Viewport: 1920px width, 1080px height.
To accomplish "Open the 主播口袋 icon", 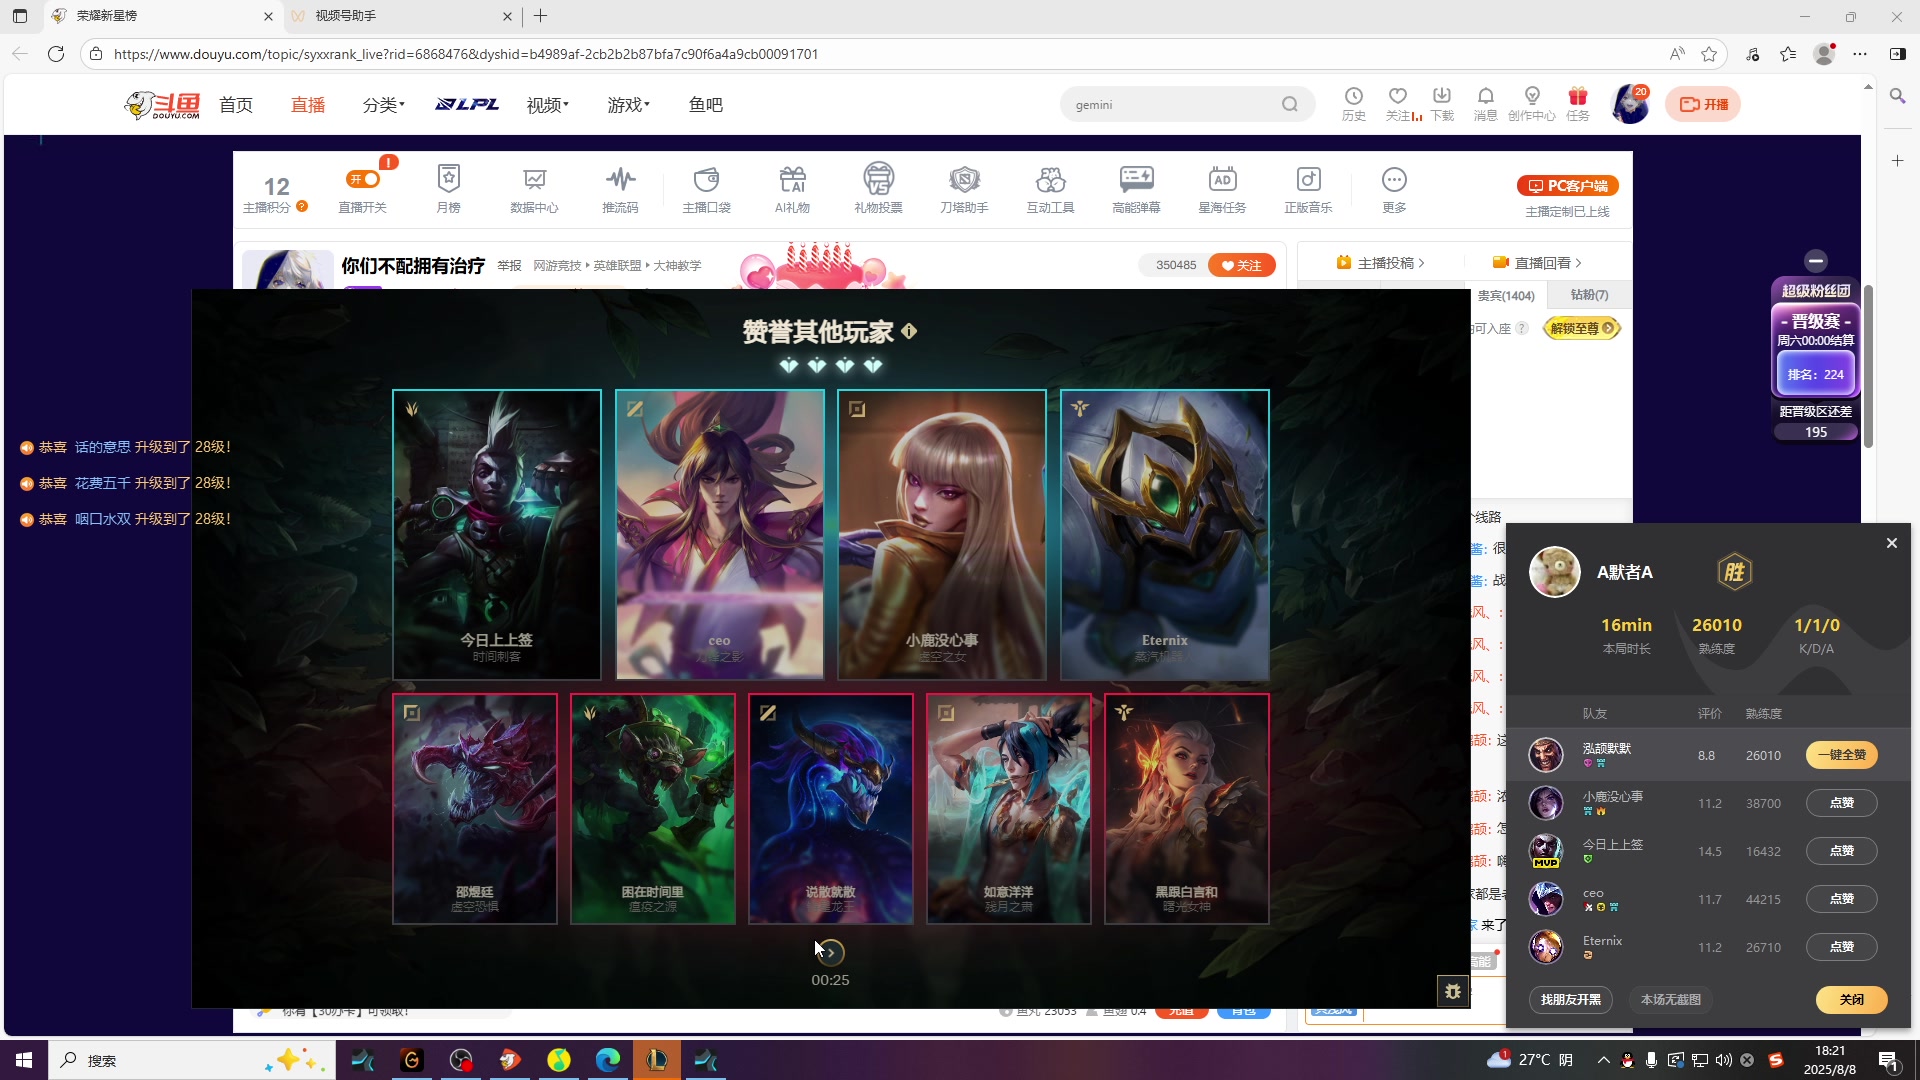I will pos(706,189).
